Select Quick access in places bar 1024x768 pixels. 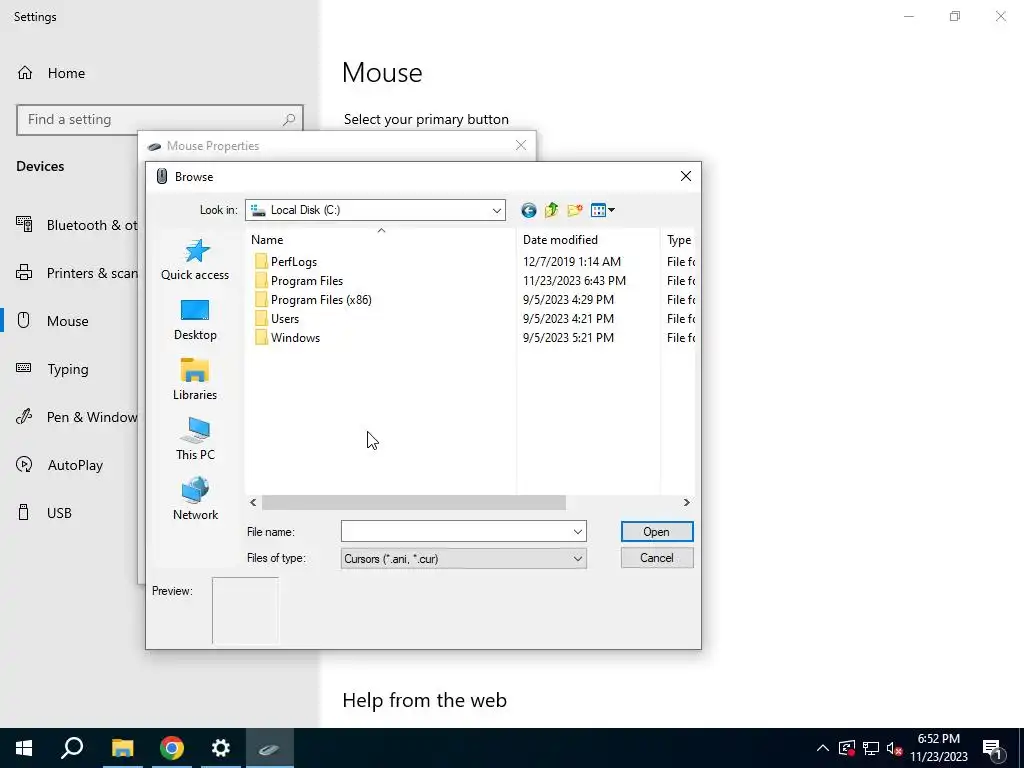pyautogui.click(x=195, y=260)
